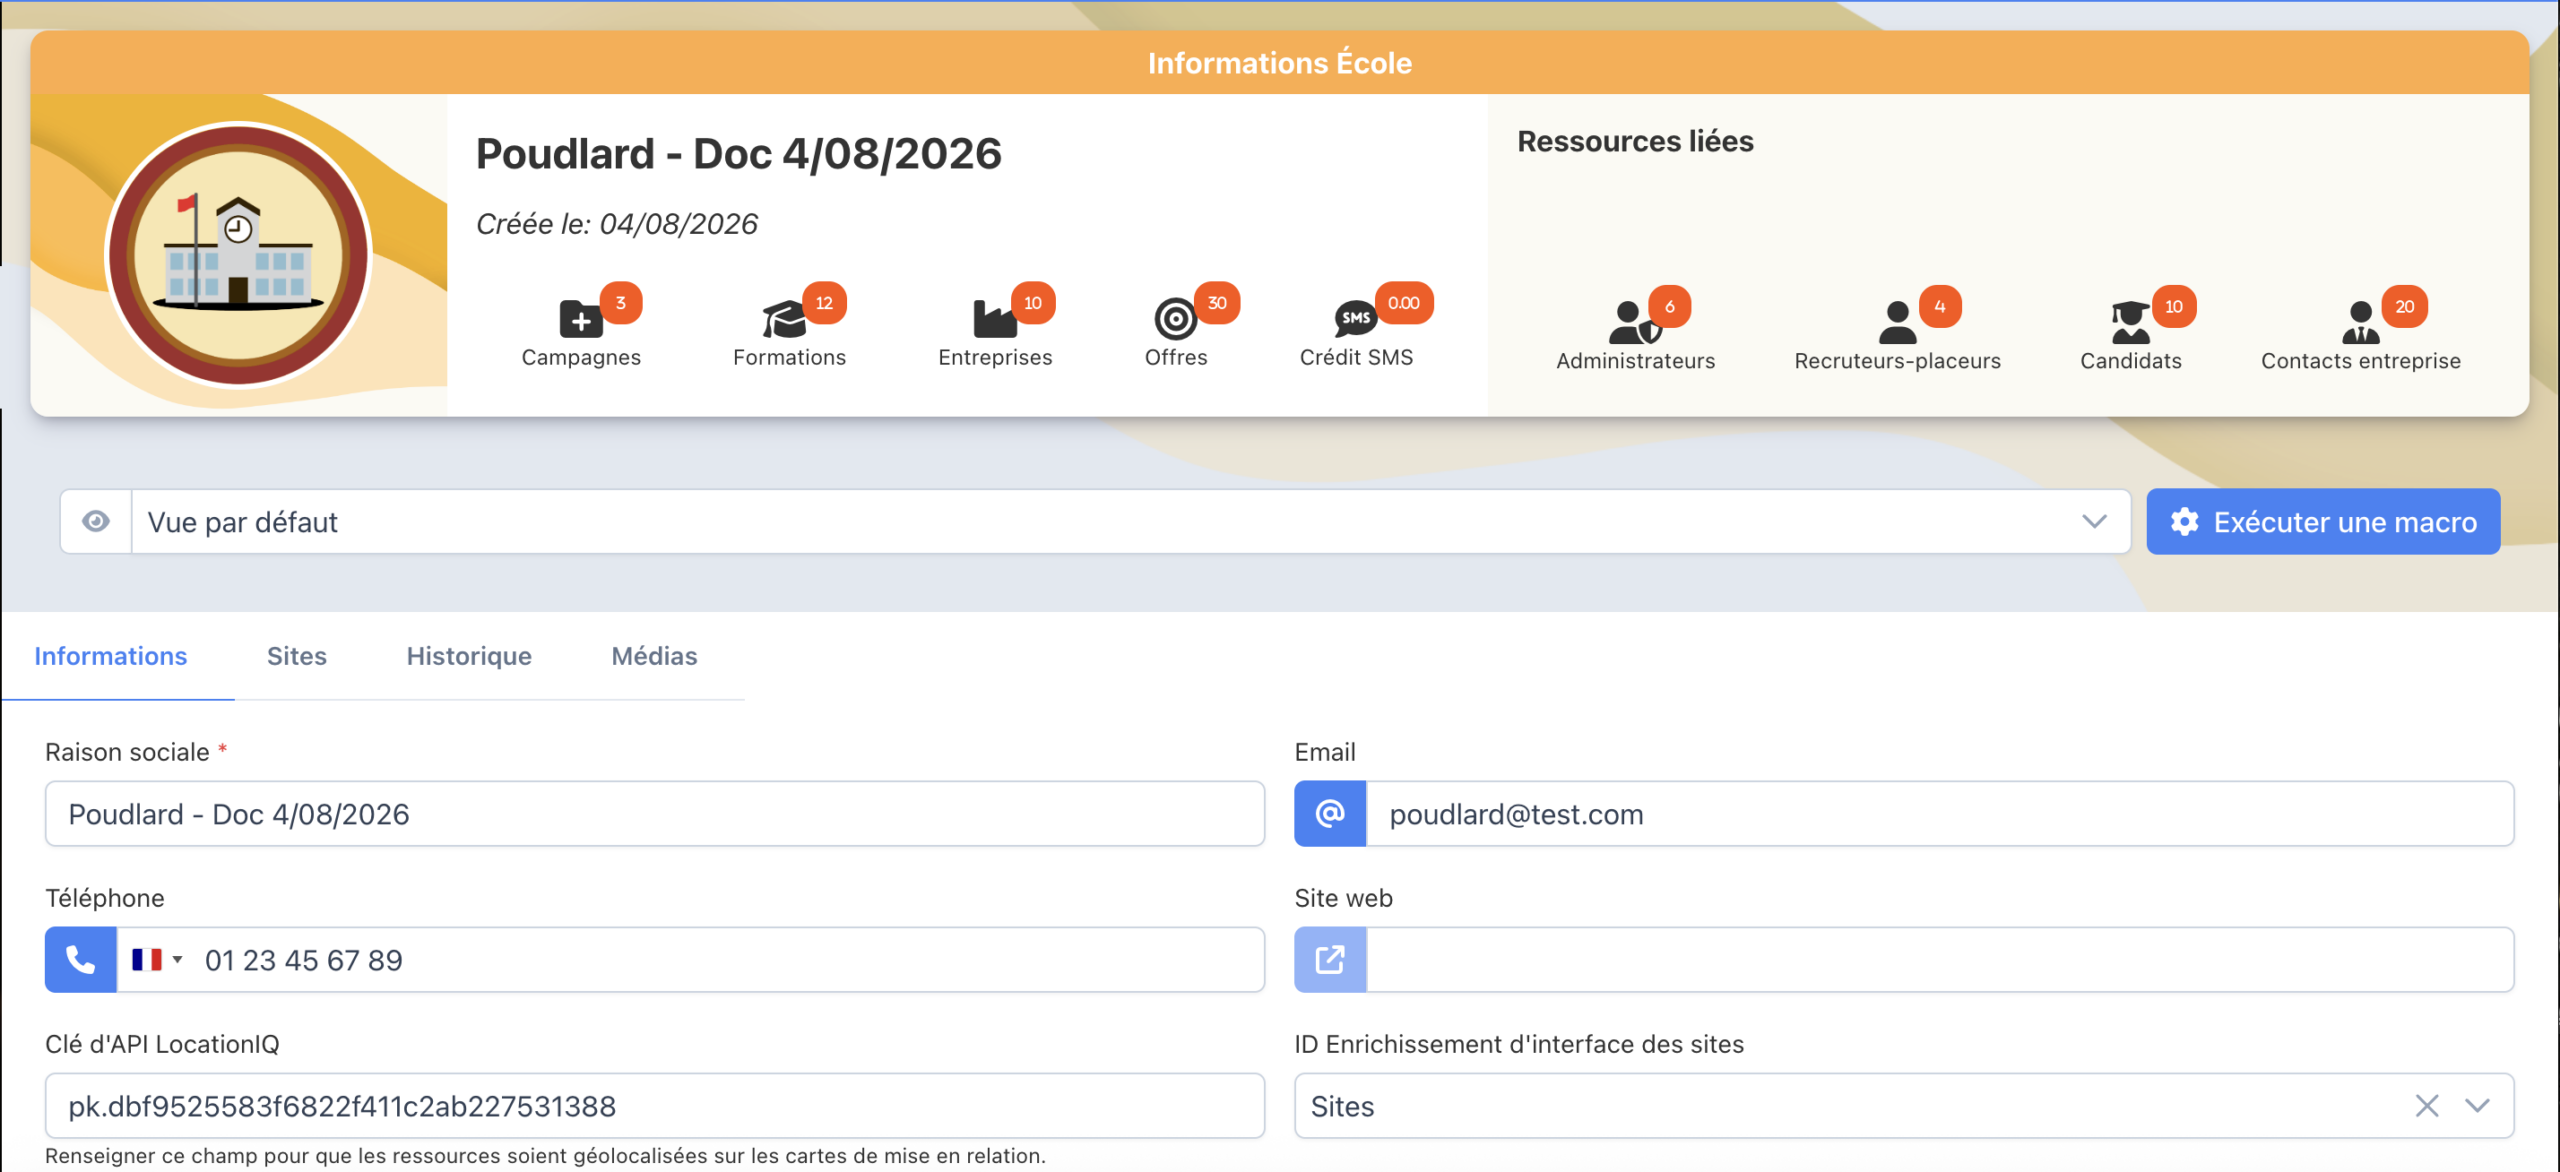Open the Recruteurs-placeurs person icon
Image resolution: width=2560 pixels, height=1172 pixels.
coord(1897,322)
